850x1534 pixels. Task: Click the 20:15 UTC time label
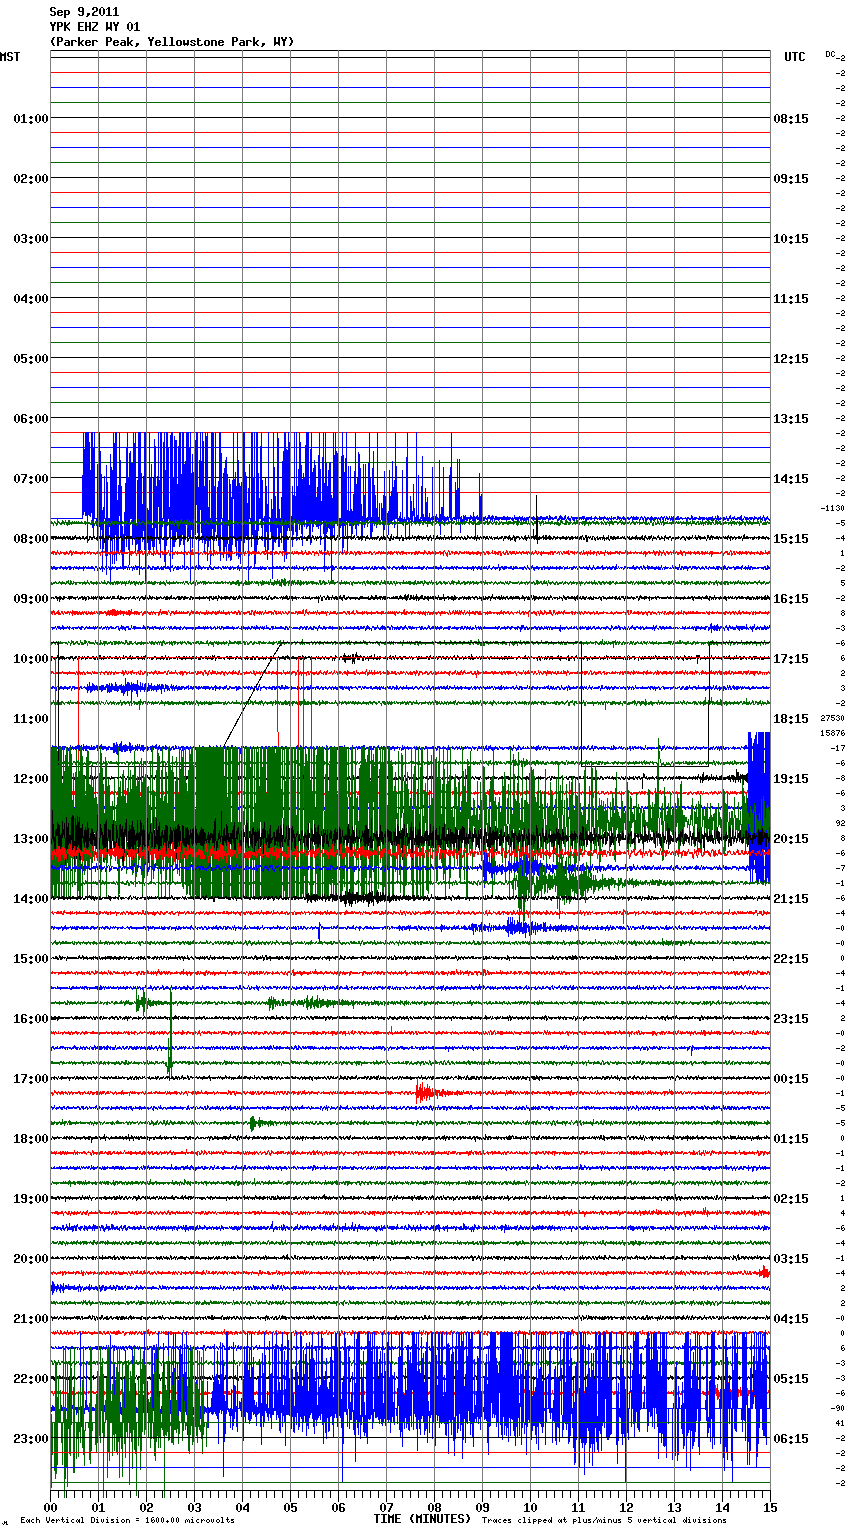click(x=791, y=839)
